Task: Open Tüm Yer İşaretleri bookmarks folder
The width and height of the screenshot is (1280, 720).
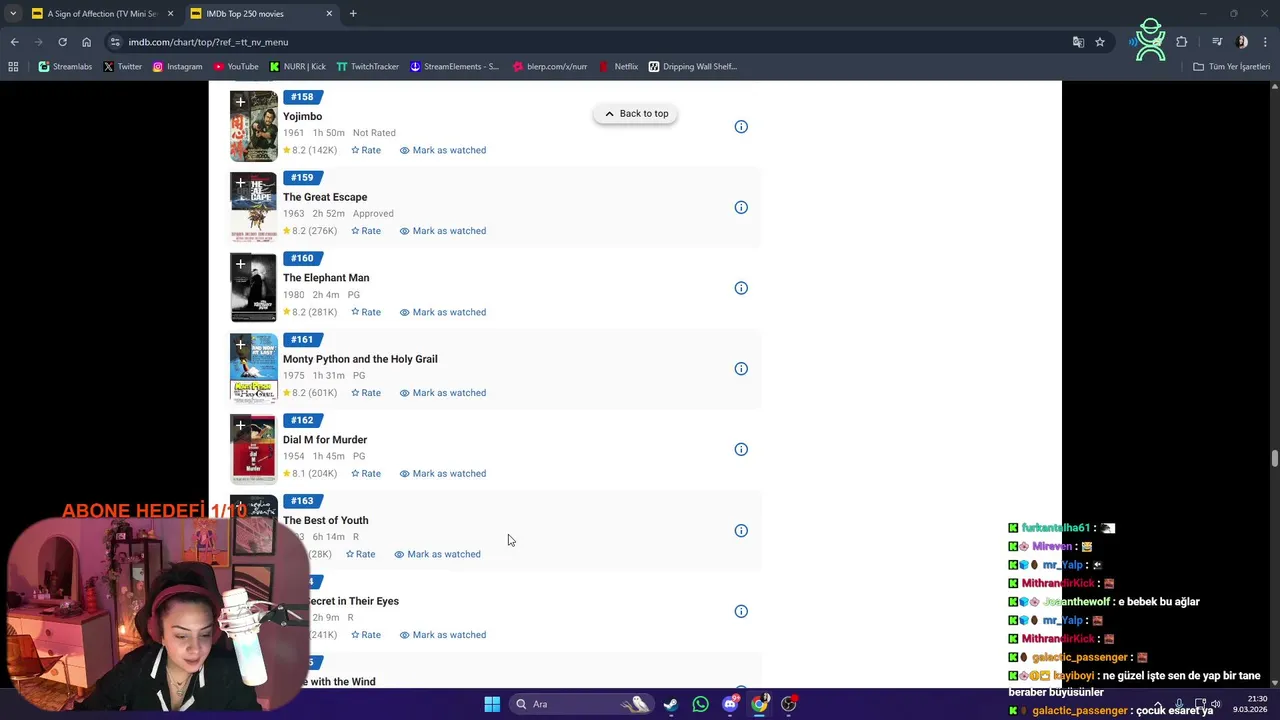Action: pos(1232,67)
